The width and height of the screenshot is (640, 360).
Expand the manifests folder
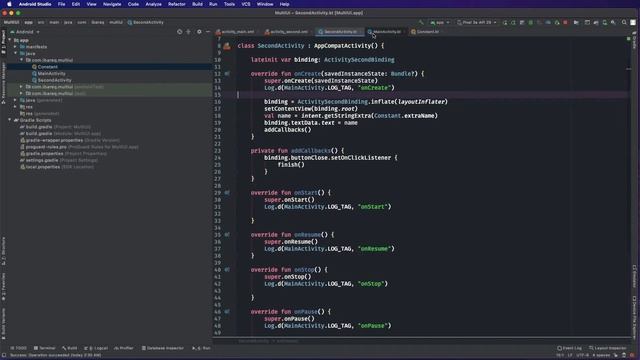point(15,47)
